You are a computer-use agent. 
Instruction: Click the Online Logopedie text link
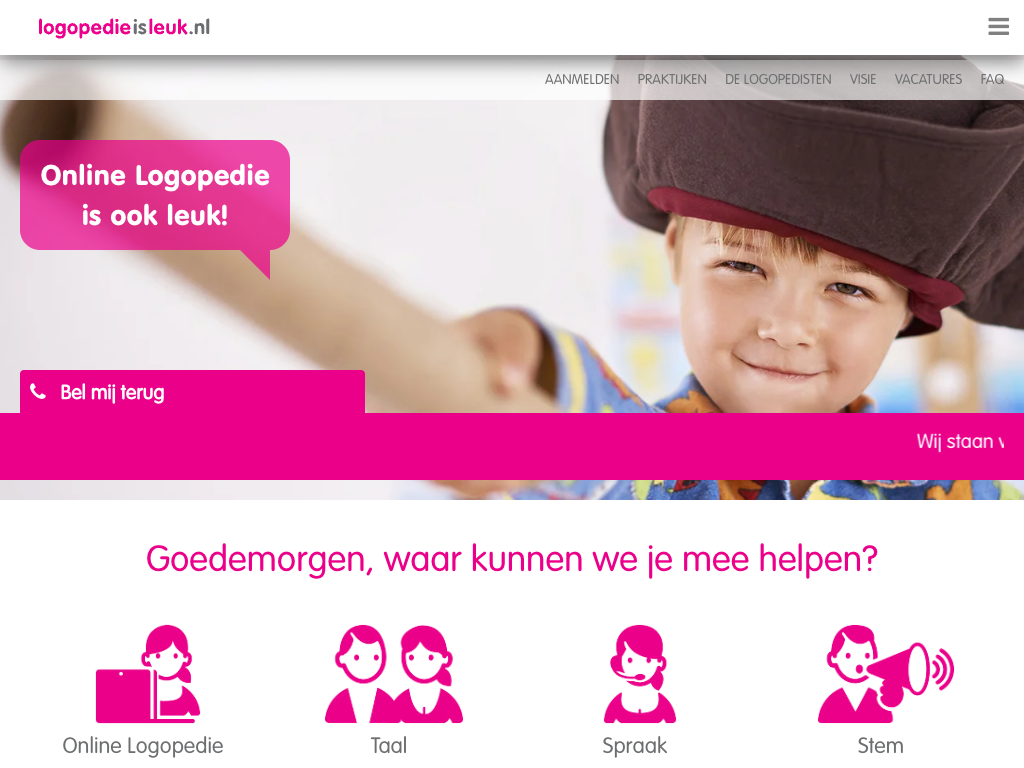143,746
